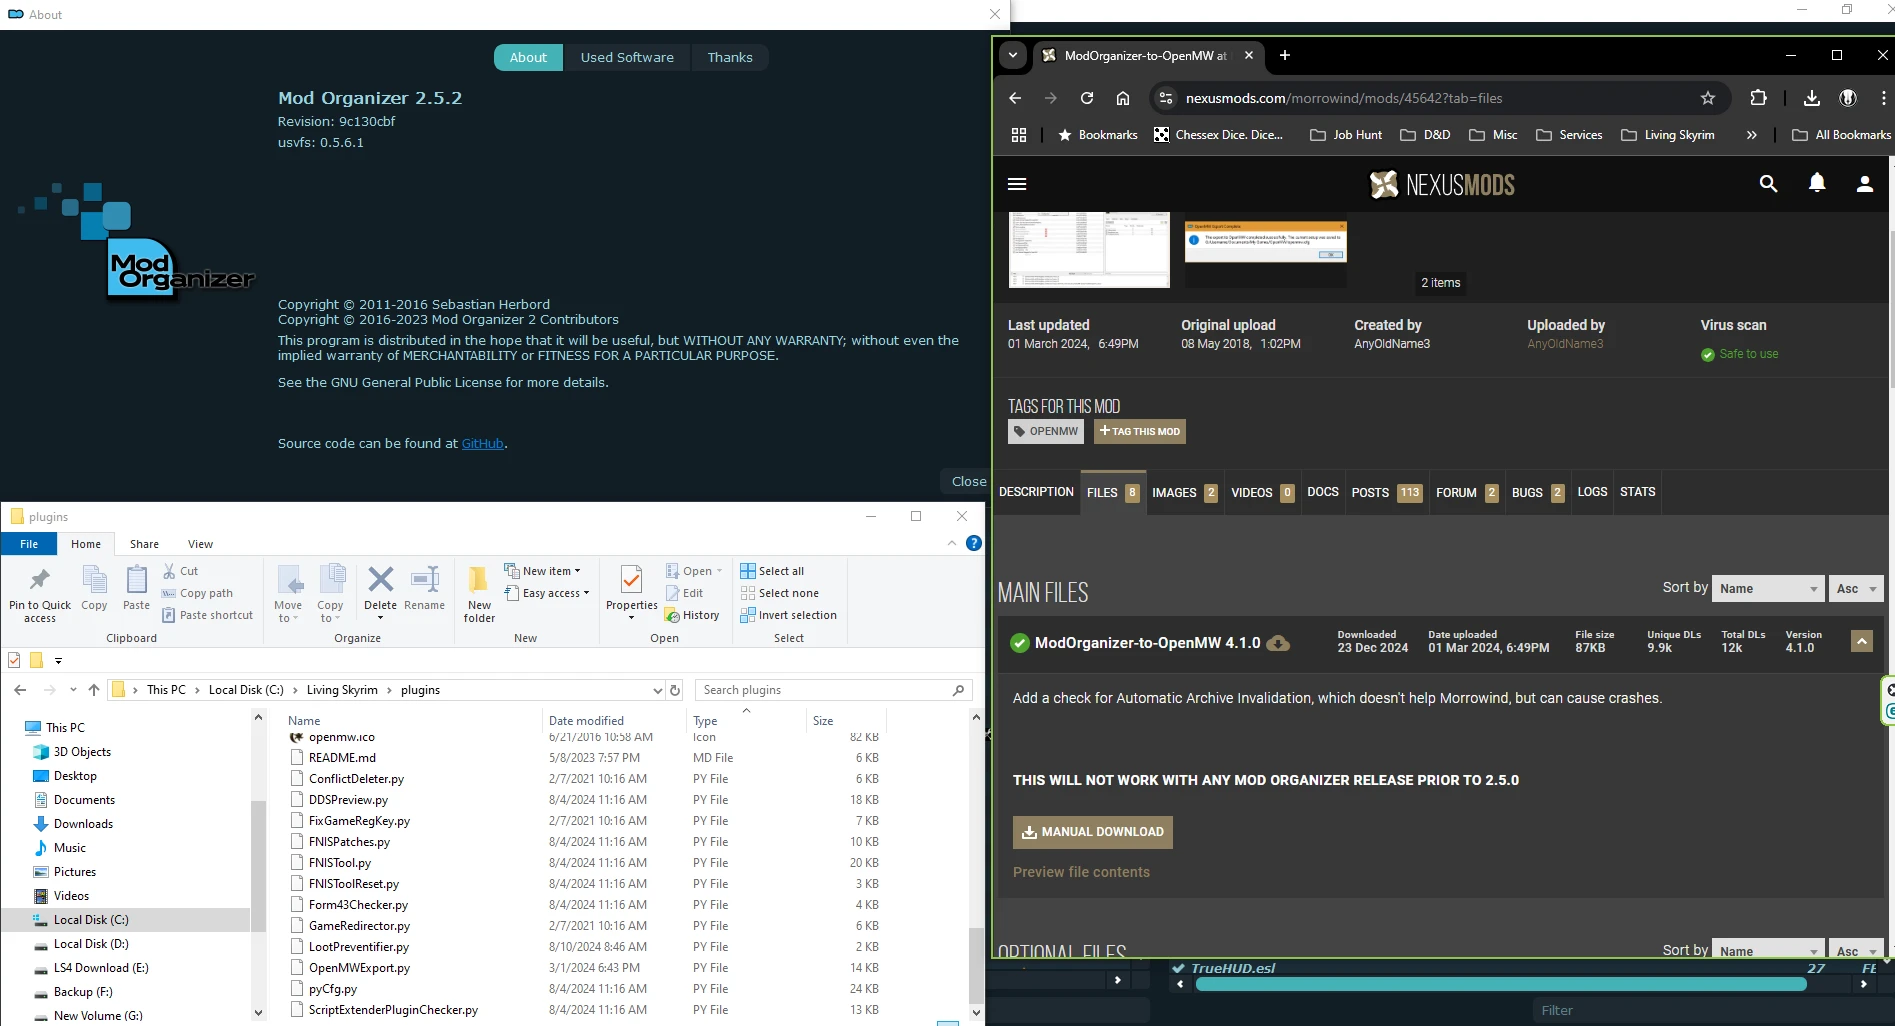Screen dimensions: 1895x1026
Task: Select Downloads in navigation pane
Action: click(83, 824)
